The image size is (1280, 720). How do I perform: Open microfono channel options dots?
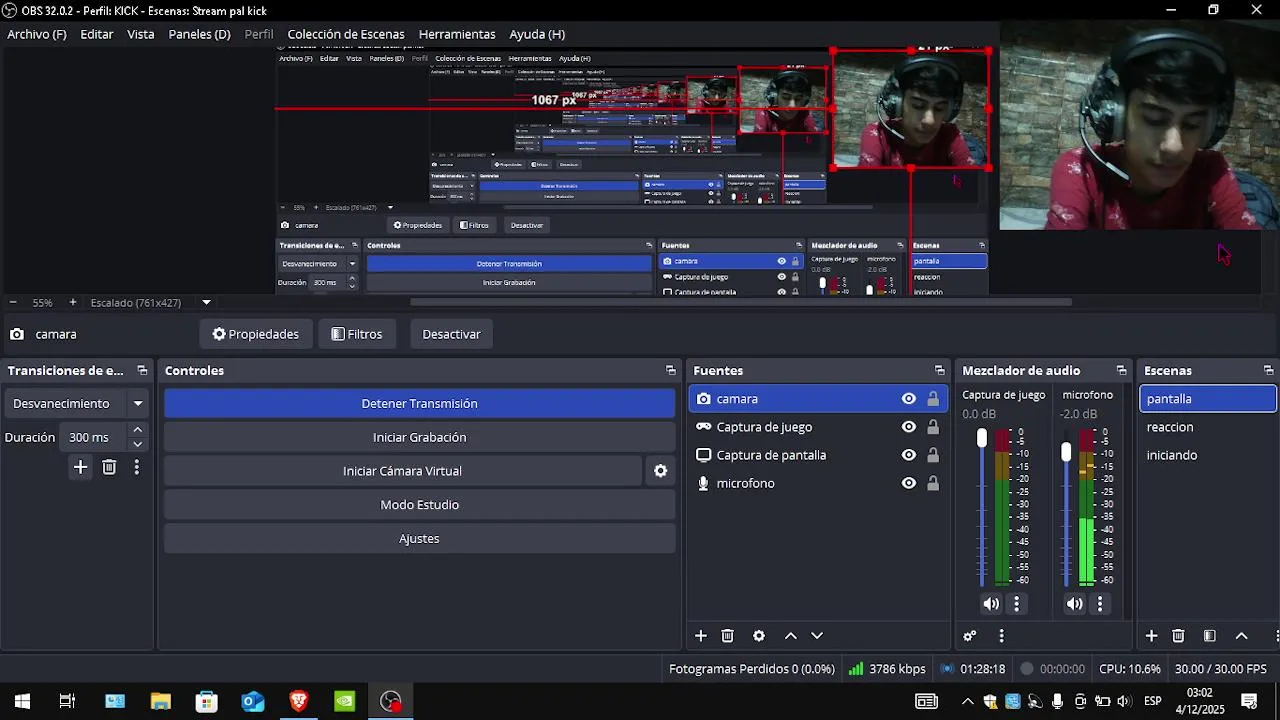coord(1100,604)
